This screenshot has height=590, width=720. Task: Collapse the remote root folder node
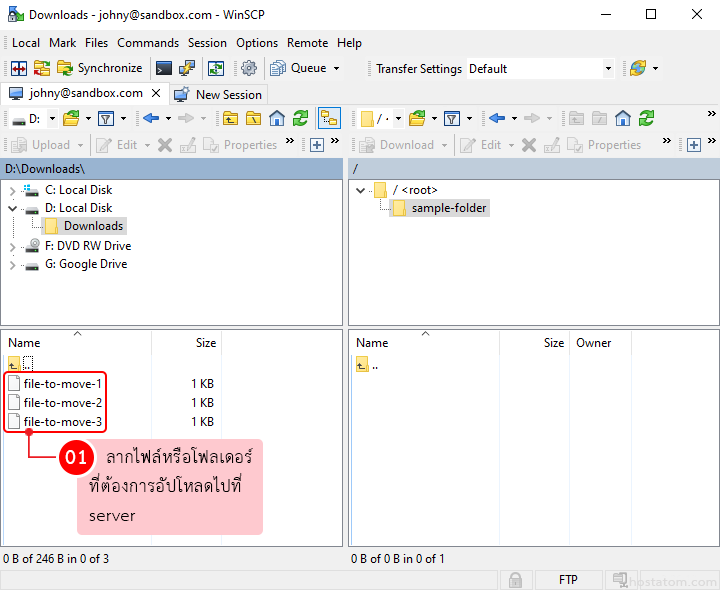point(359,190)
